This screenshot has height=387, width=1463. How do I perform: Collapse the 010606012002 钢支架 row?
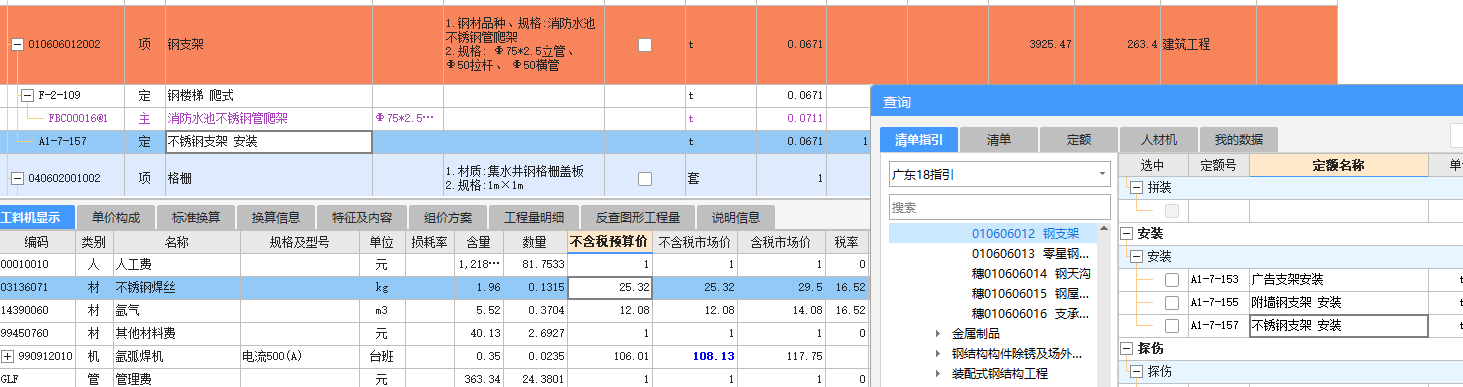tap(18, 45)
